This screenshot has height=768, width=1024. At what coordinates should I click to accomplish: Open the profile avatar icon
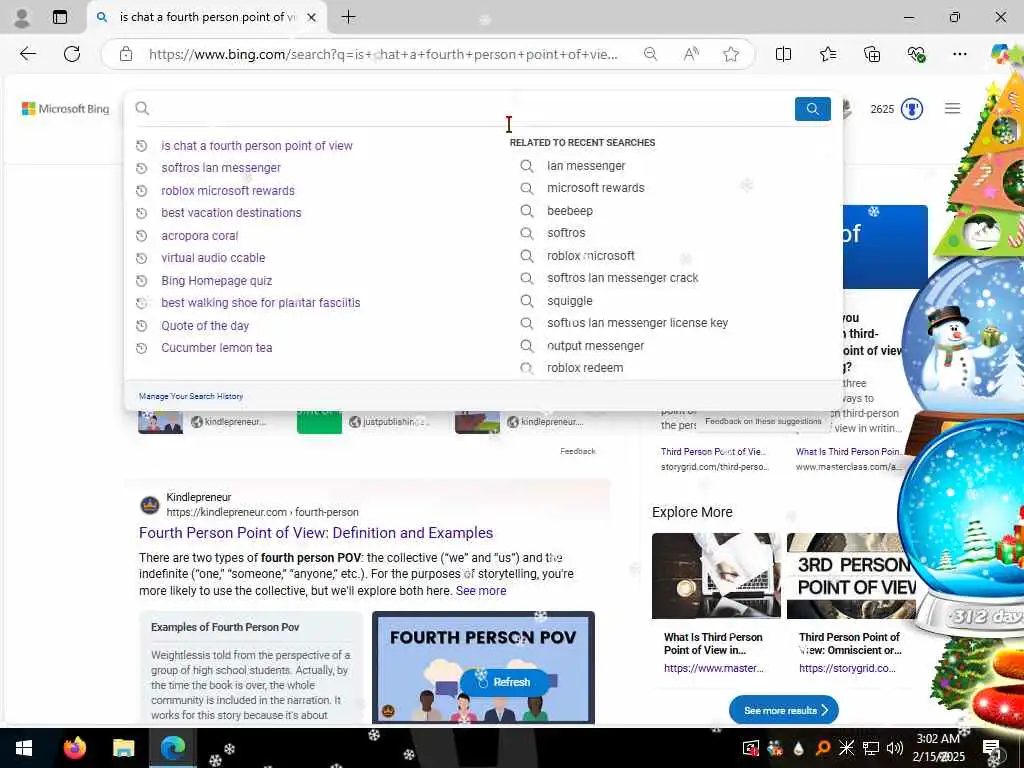[22, 17]
